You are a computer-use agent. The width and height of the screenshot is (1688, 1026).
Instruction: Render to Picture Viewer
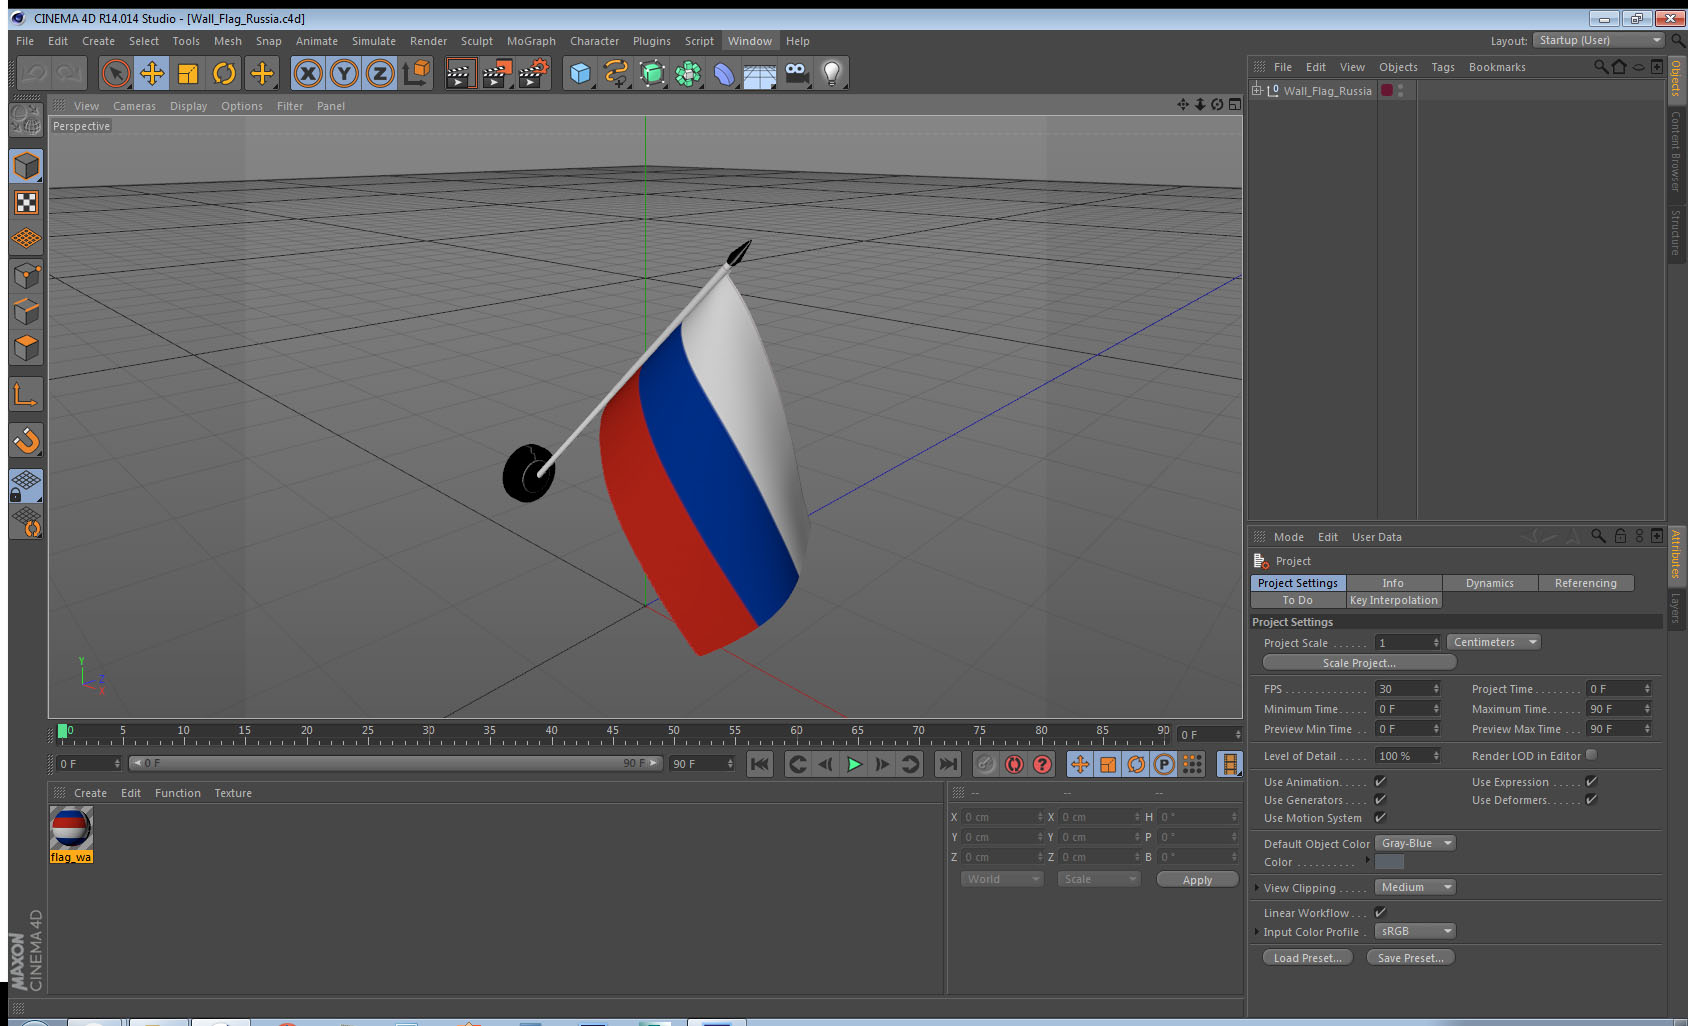pos(496,73)
